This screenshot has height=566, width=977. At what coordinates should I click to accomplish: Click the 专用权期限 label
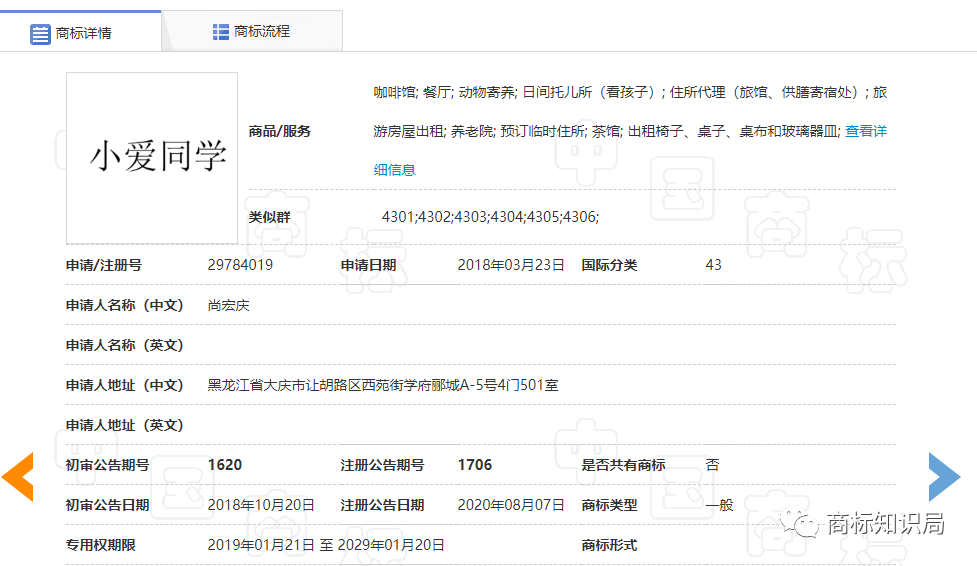point(100,545)
